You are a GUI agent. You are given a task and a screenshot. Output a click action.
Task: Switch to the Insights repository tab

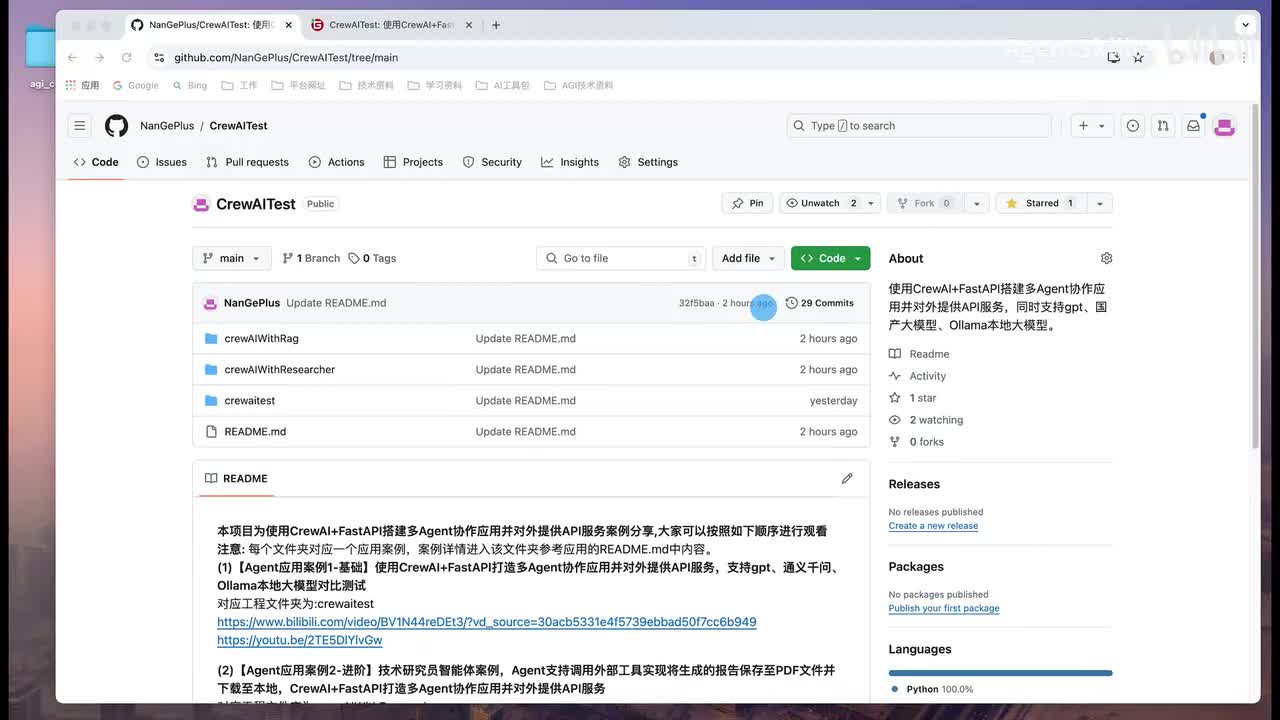point(570,162)
